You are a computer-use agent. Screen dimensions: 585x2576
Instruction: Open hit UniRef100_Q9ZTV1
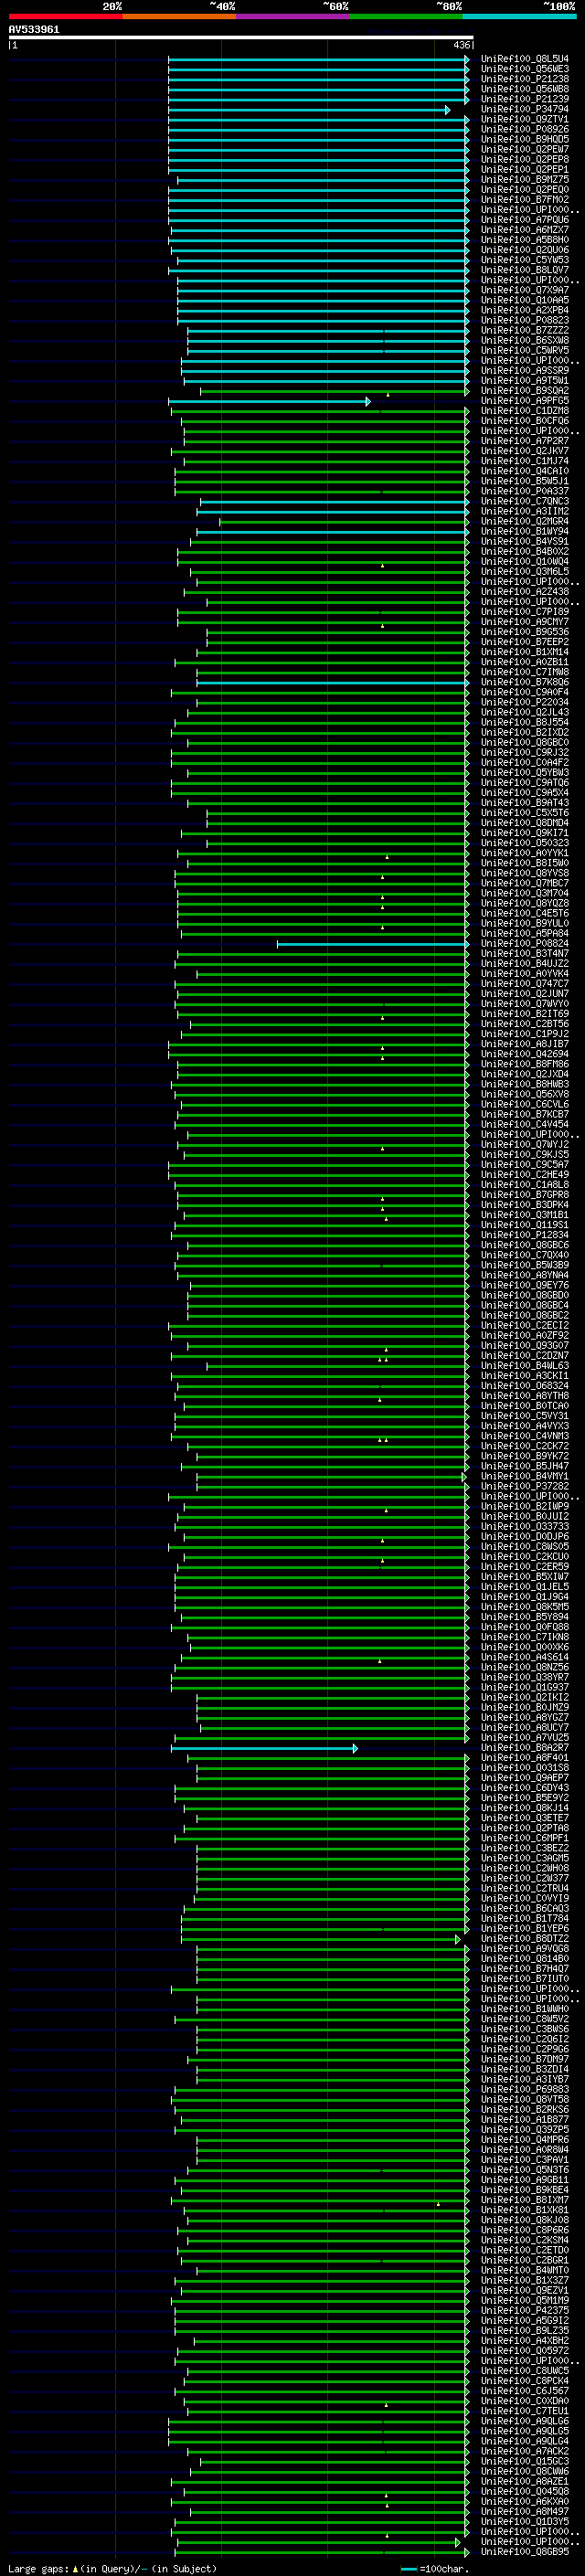pos(524,119)
